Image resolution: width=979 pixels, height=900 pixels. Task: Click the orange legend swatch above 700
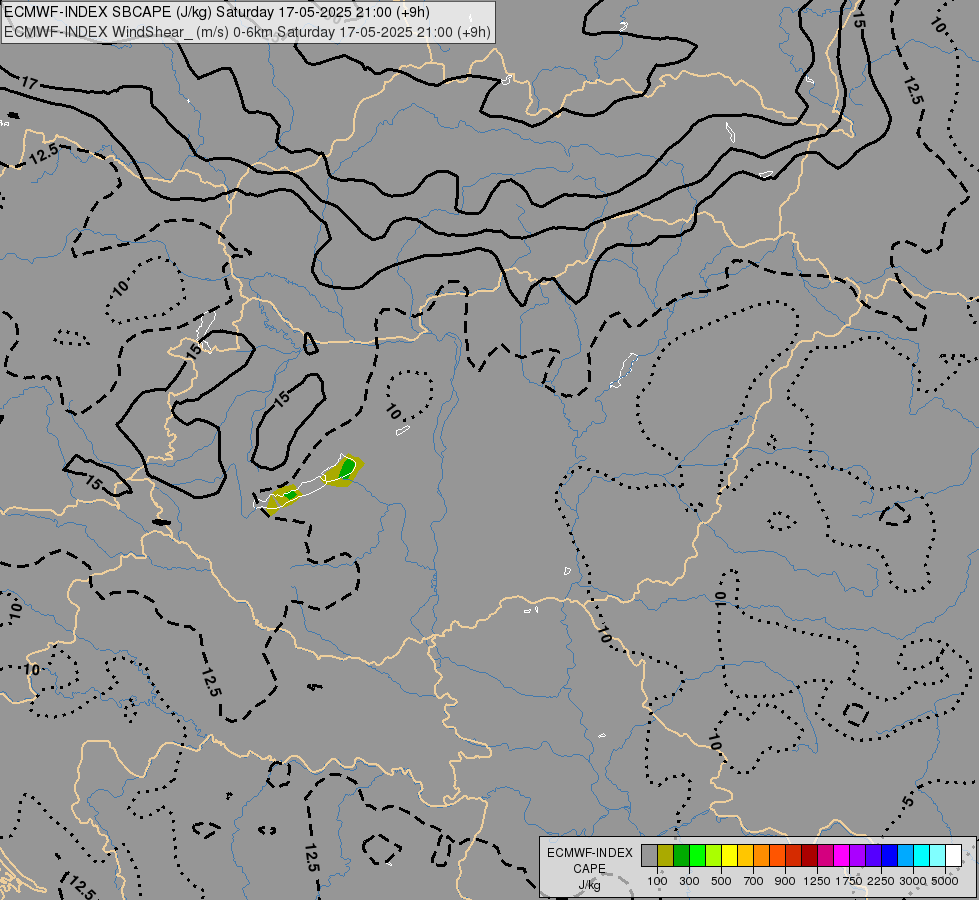762,855
